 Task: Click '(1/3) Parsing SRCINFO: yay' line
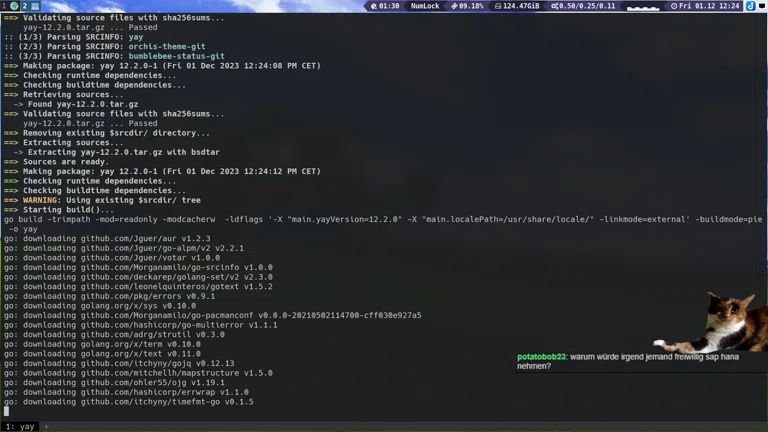[73, 37]
